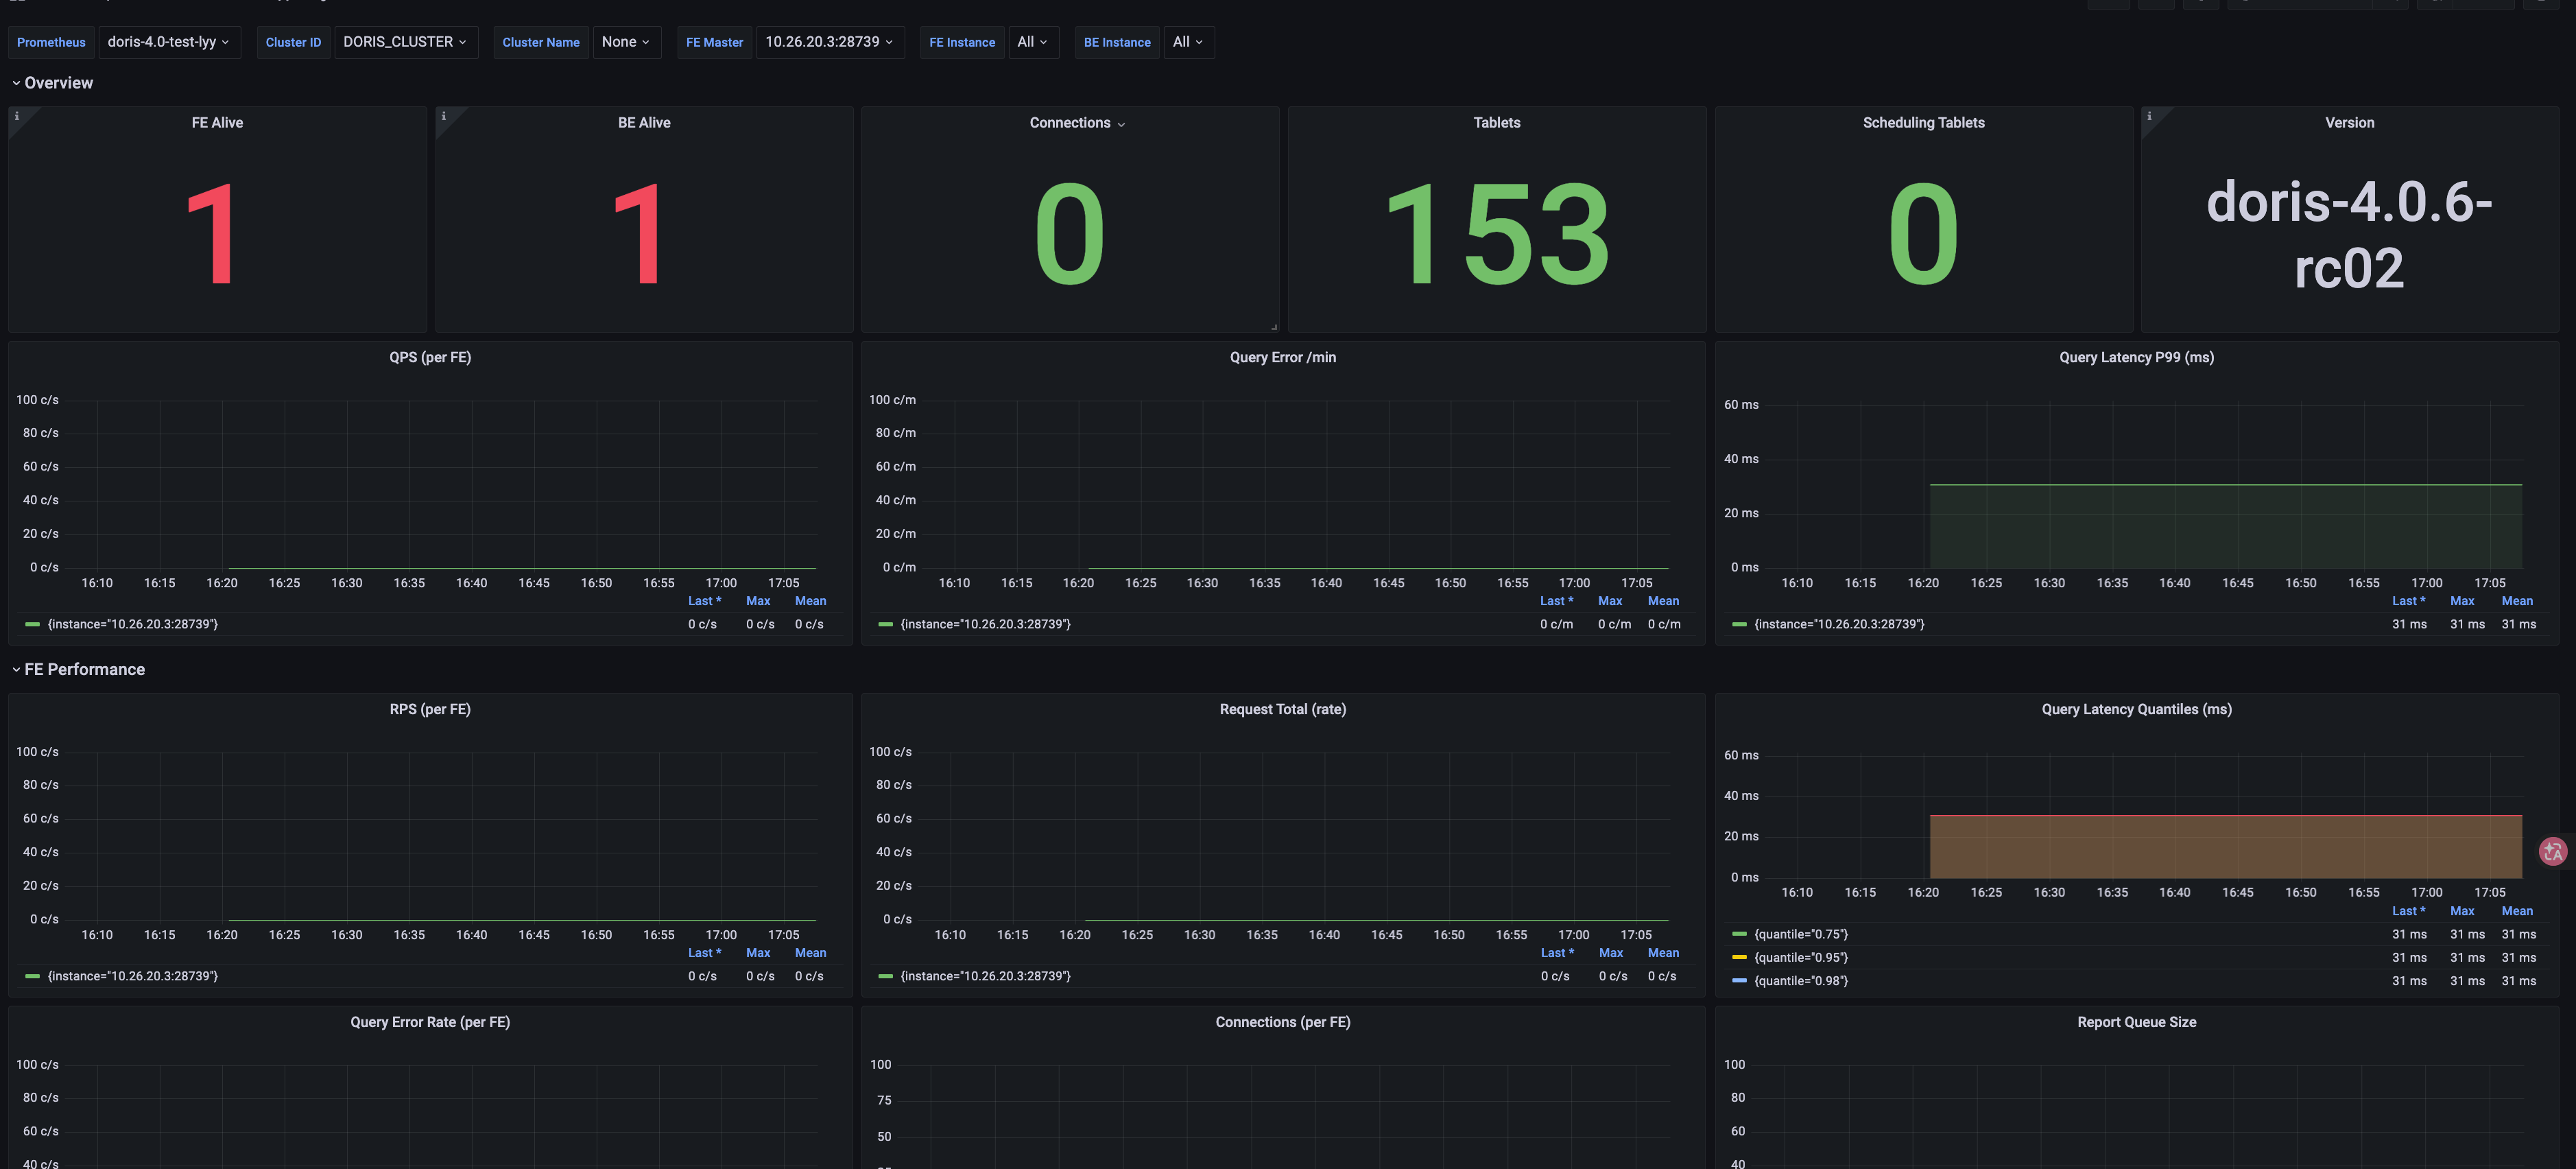Screen dimensions: 2576x1169
Task: Sort QPS legend by Max column
Action: [758, 601]
